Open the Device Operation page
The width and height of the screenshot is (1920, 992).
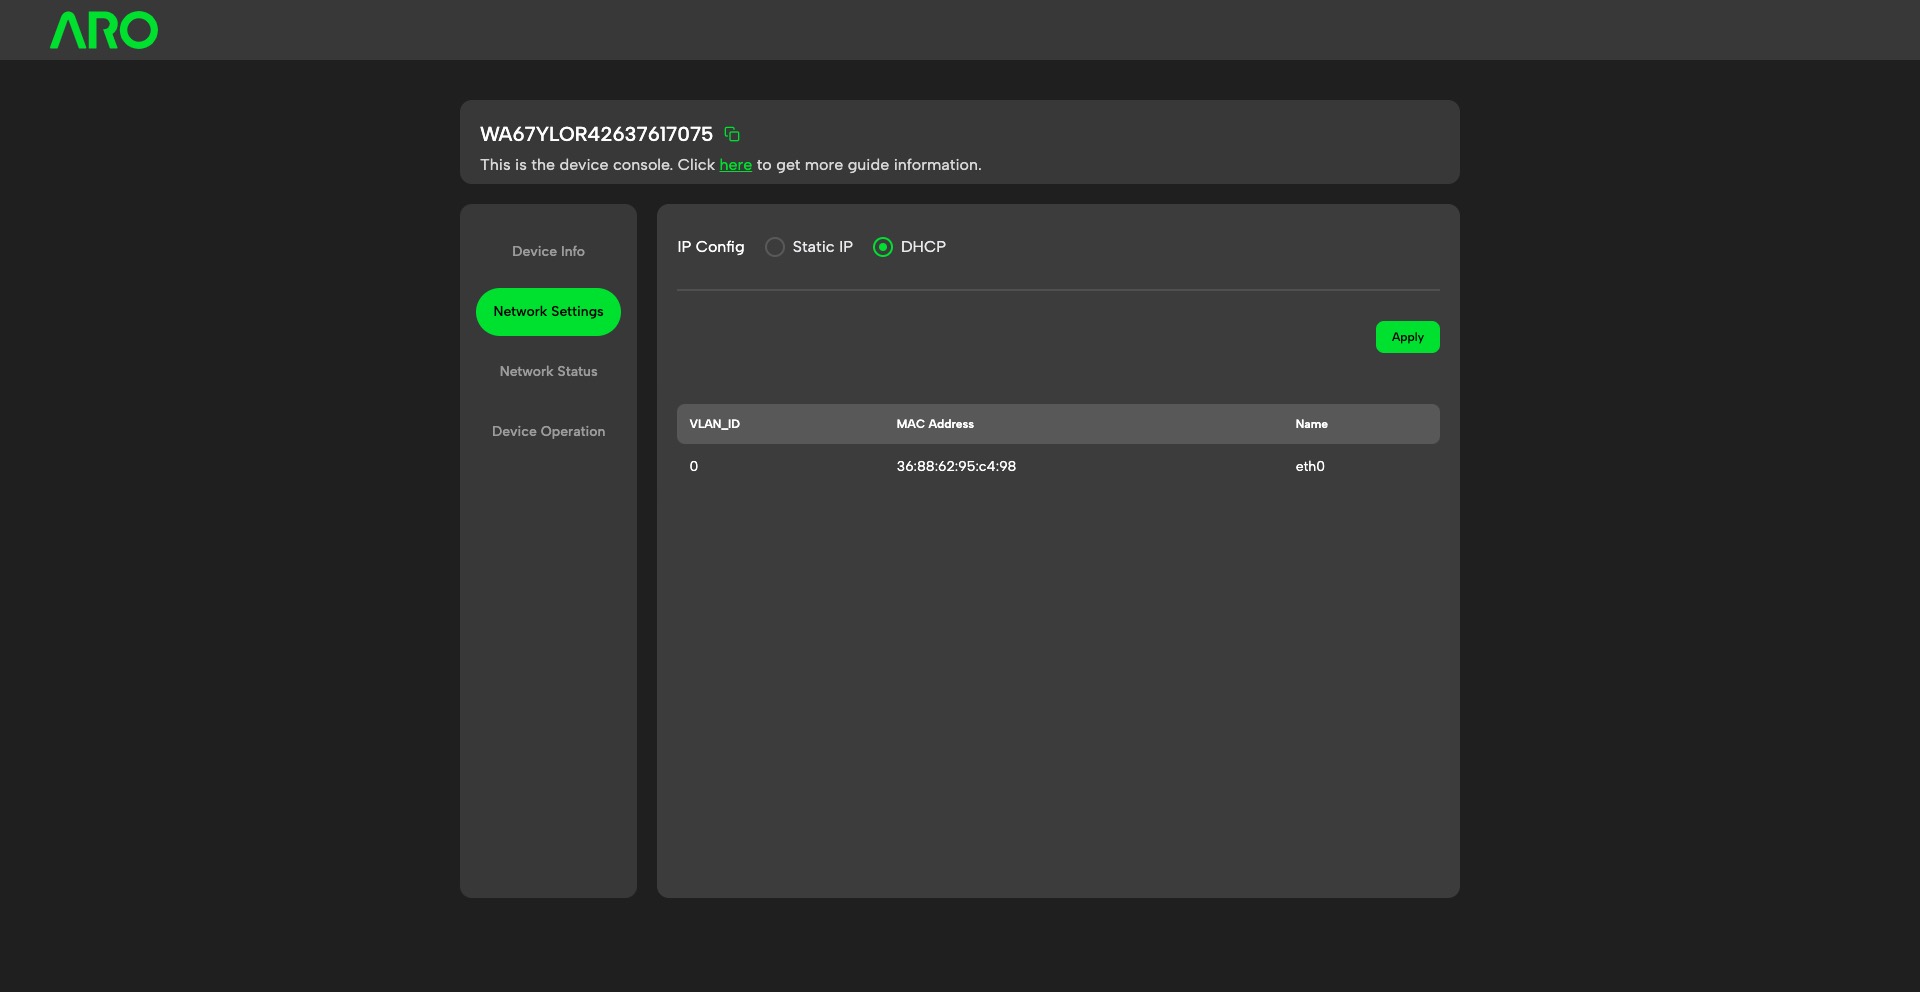(x=548, y=431)
